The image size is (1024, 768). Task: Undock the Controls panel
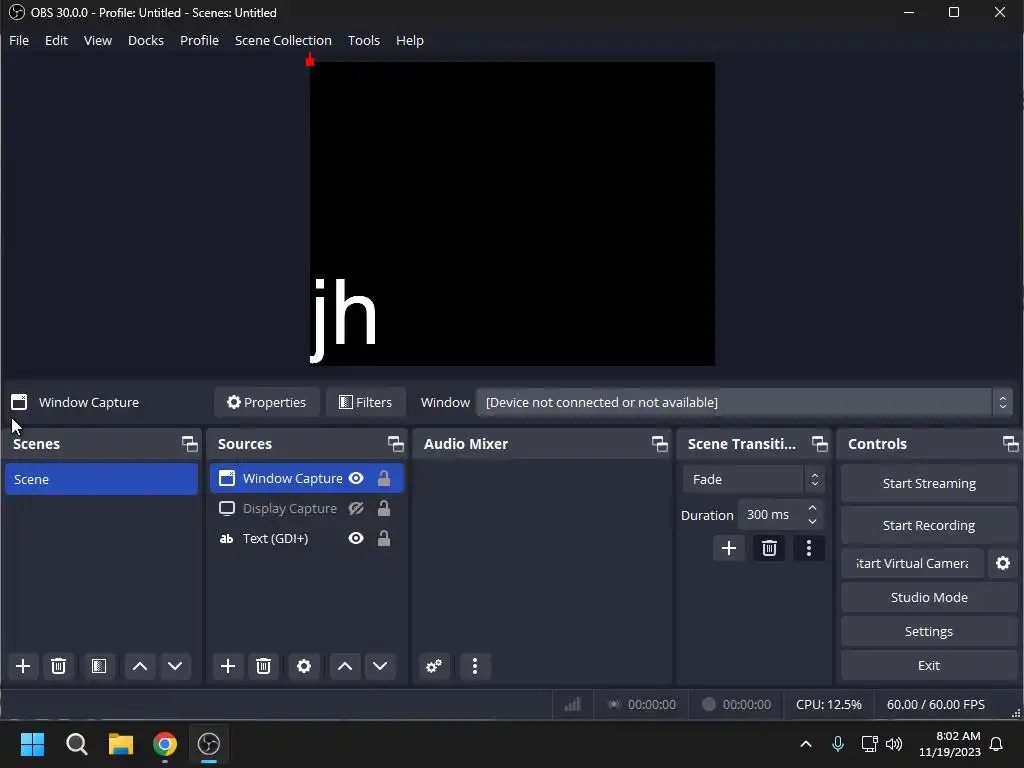pyautogui.click(x=1010, y=444)
